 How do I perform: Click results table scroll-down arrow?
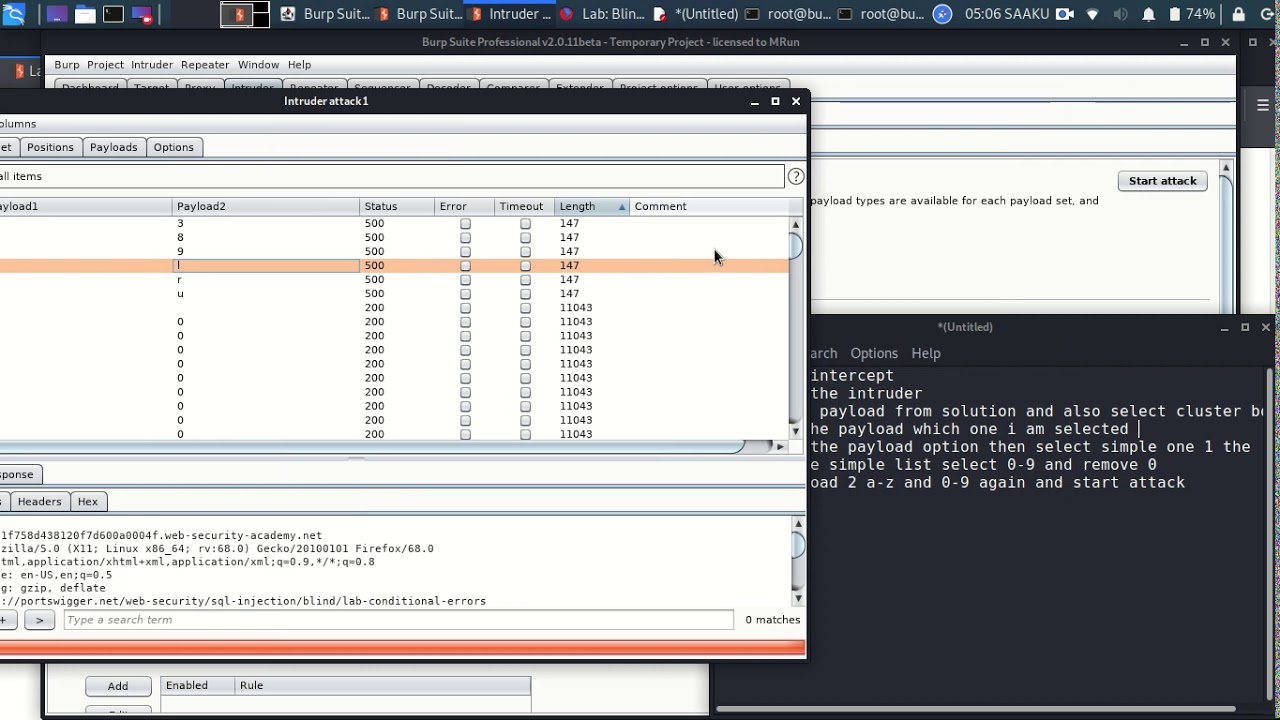(796, 431)
